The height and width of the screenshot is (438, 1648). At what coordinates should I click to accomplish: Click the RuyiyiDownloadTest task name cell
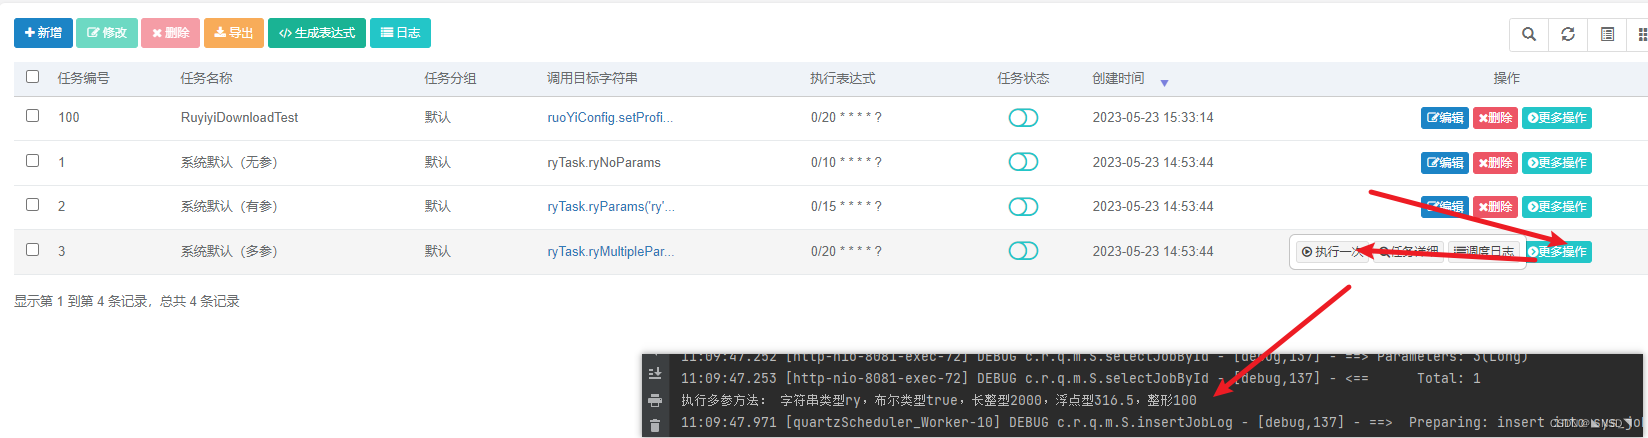tap(240, 117)
